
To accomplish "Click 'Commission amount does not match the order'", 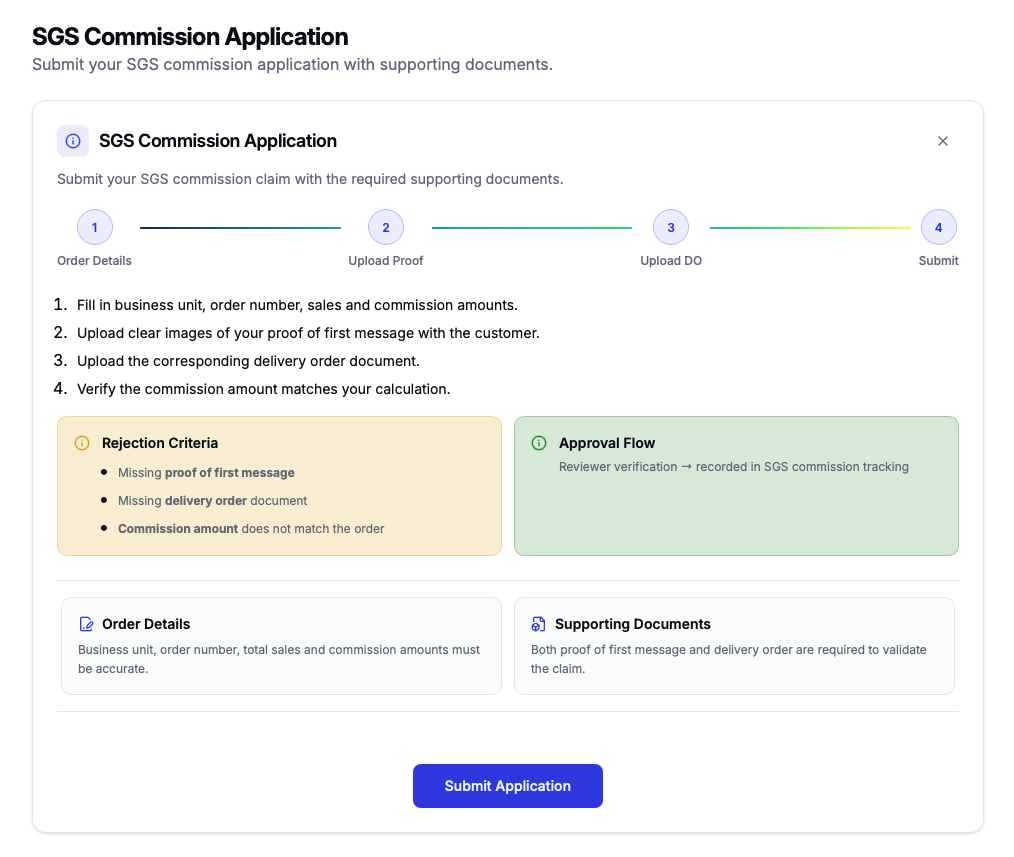I will 251,528.
